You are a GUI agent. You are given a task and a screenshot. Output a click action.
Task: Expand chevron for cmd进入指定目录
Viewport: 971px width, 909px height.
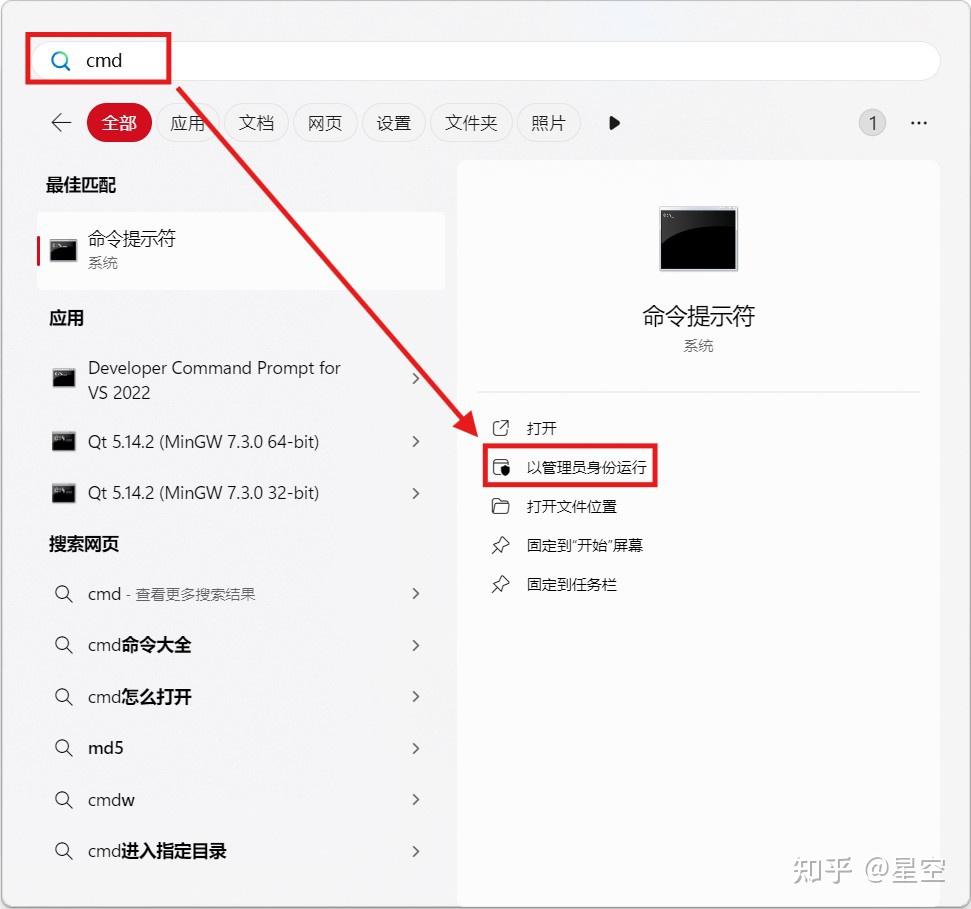point(416,851)
